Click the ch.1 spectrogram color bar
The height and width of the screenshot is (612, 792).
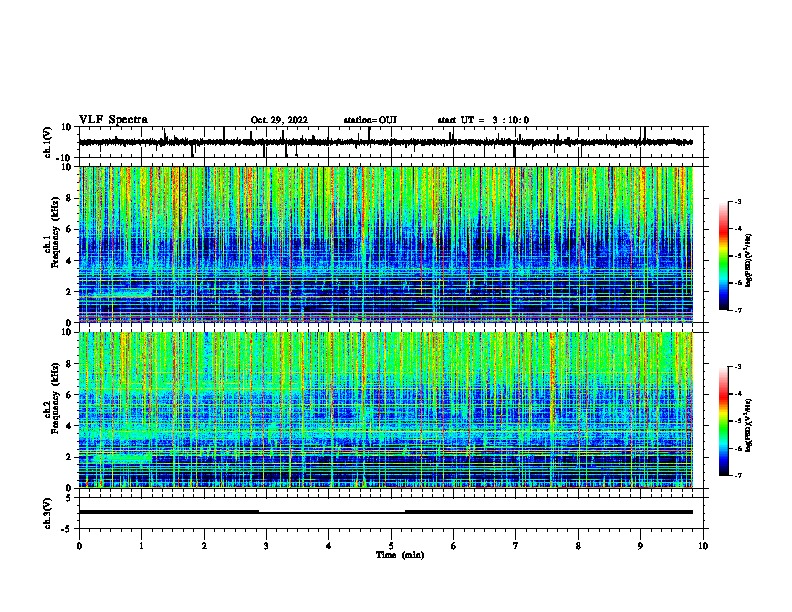click(x=724, y=256)
